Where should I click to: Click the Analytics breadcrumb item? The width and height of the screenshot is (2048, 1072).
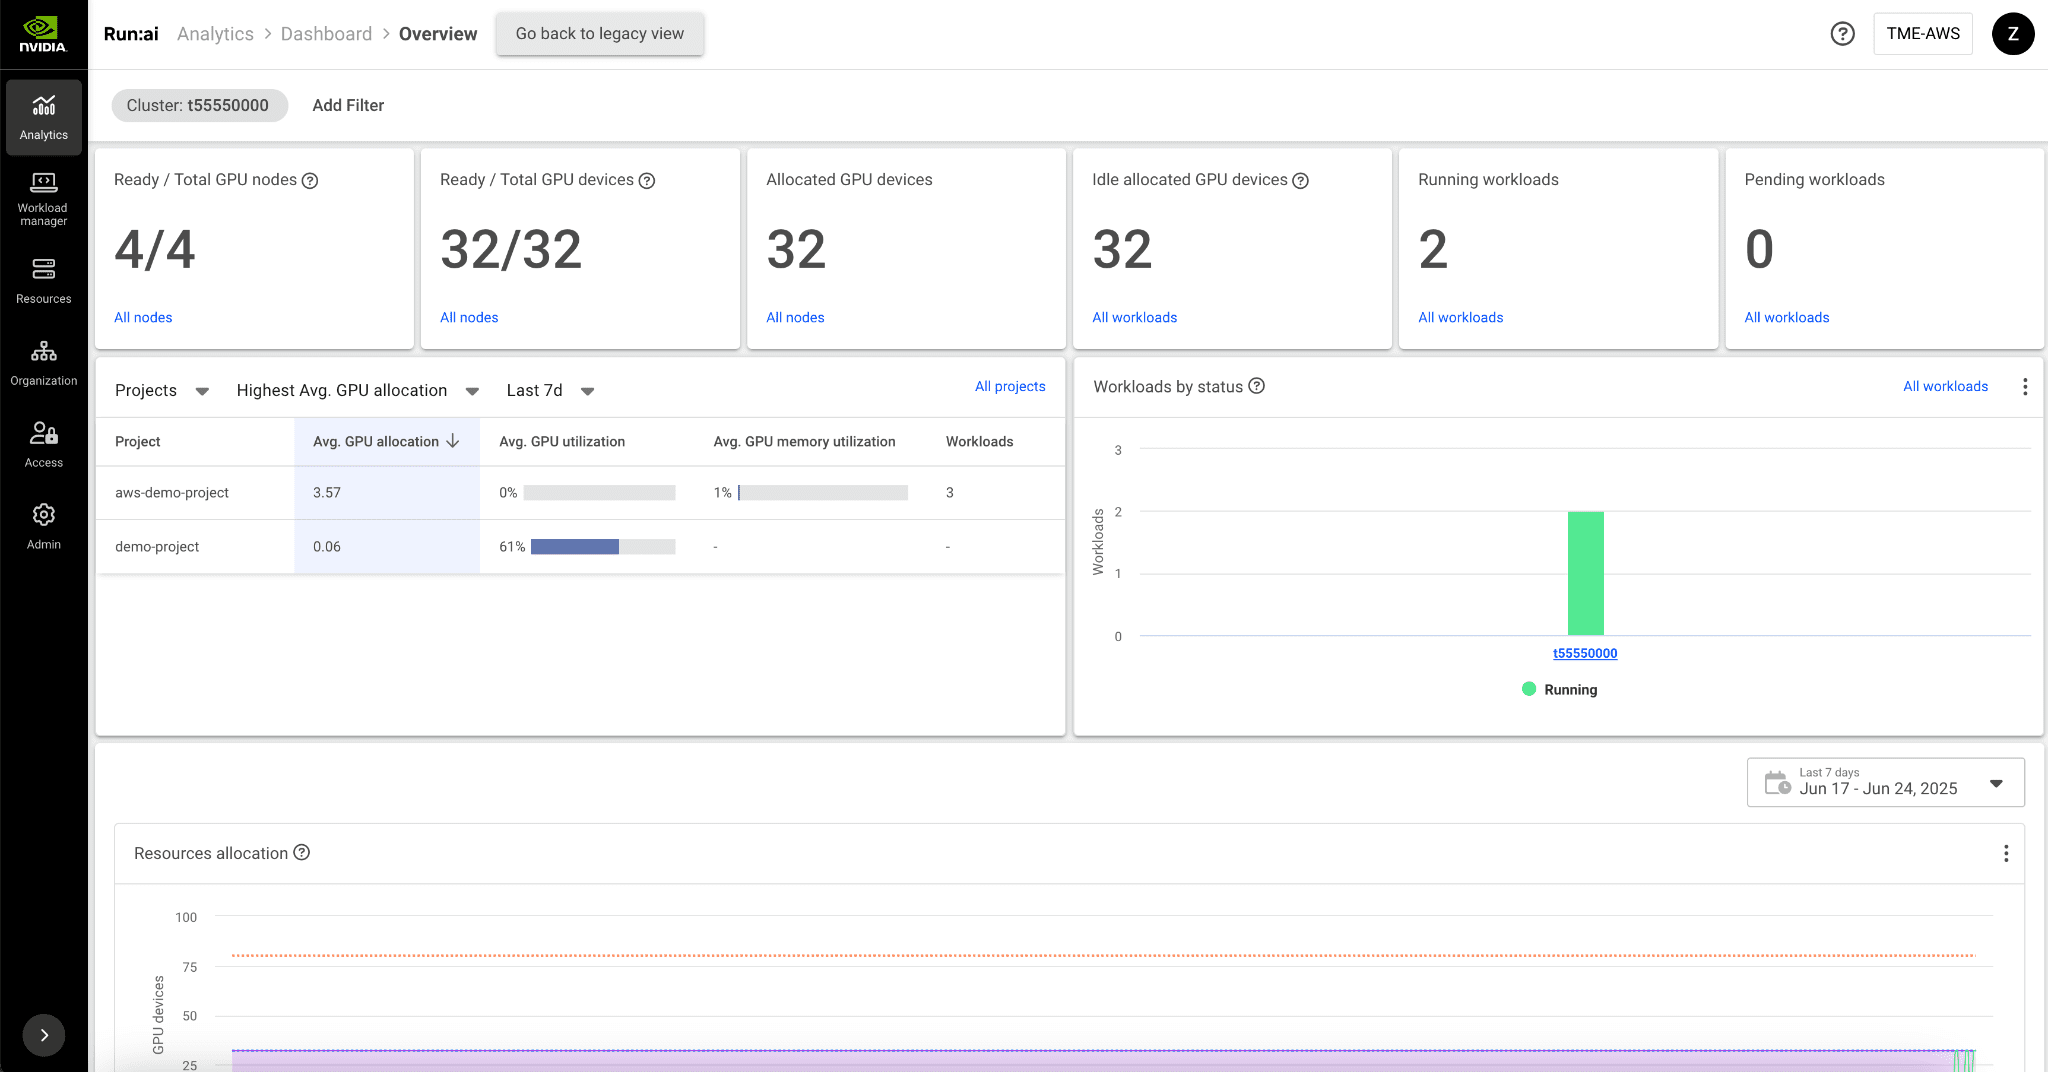click(x=215, y=34)
